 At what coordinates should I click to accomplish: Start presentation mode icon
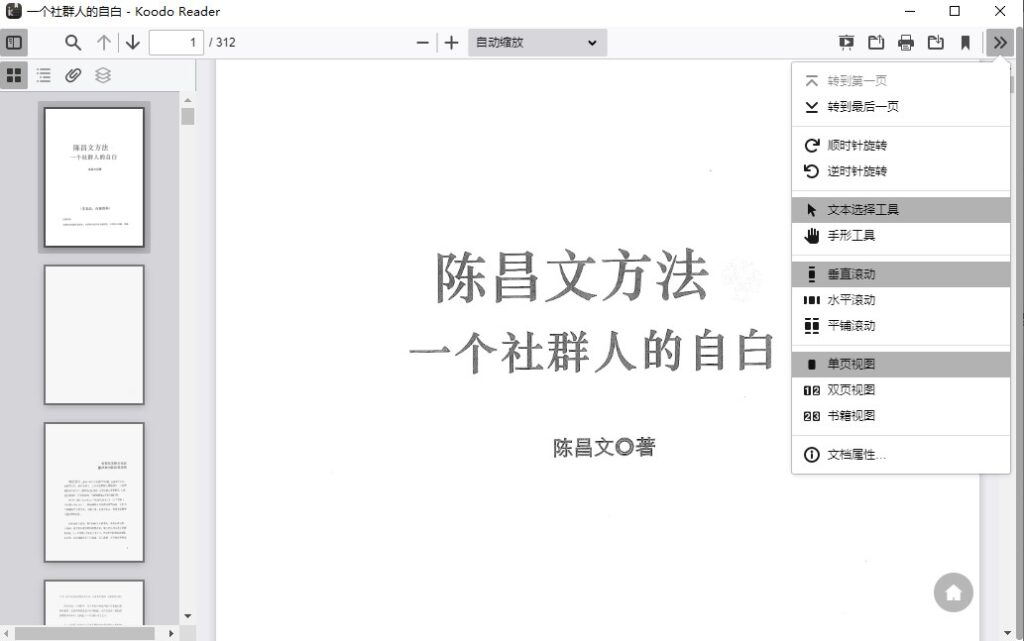tap(846, 43)
